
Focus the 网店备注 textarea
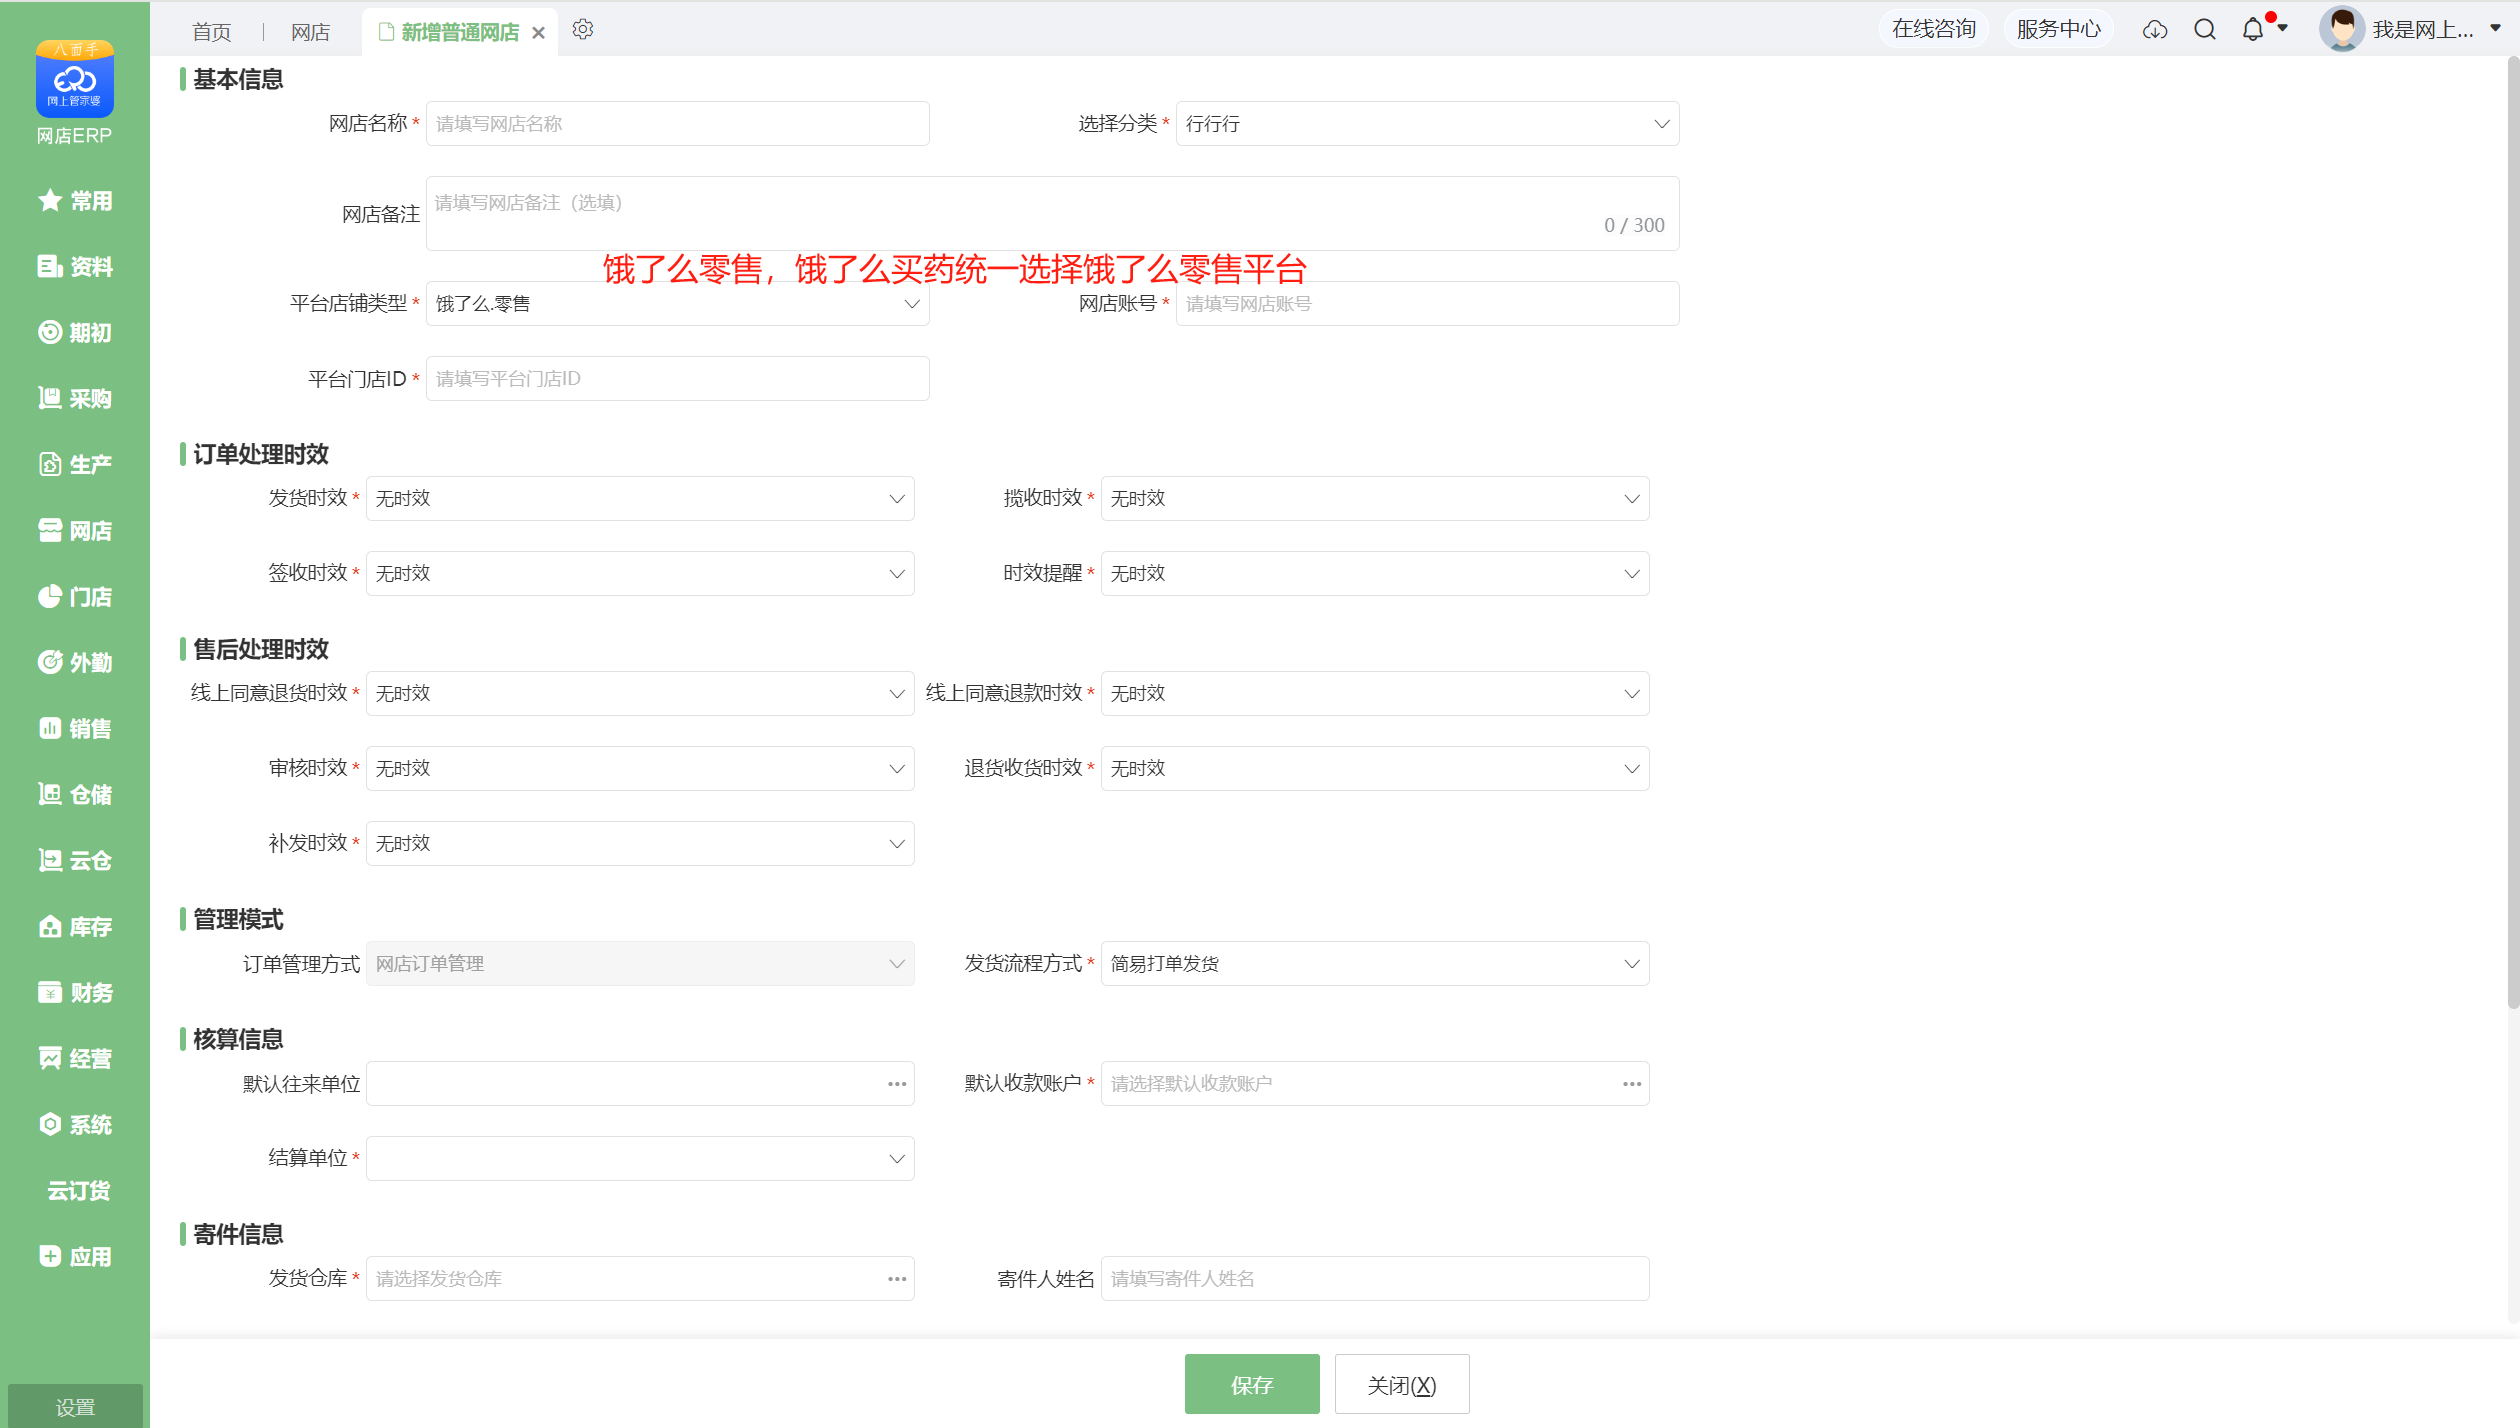pos(1052,214)
